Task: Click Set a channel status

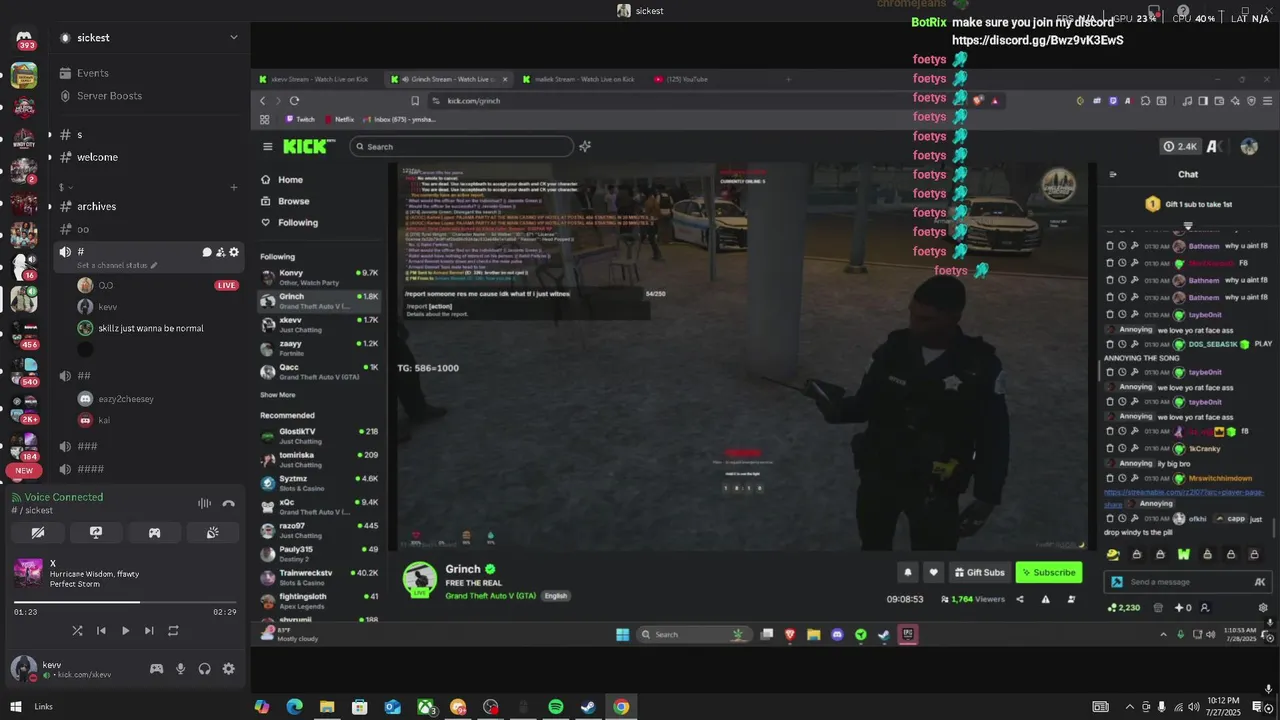Action: point(117,266)
